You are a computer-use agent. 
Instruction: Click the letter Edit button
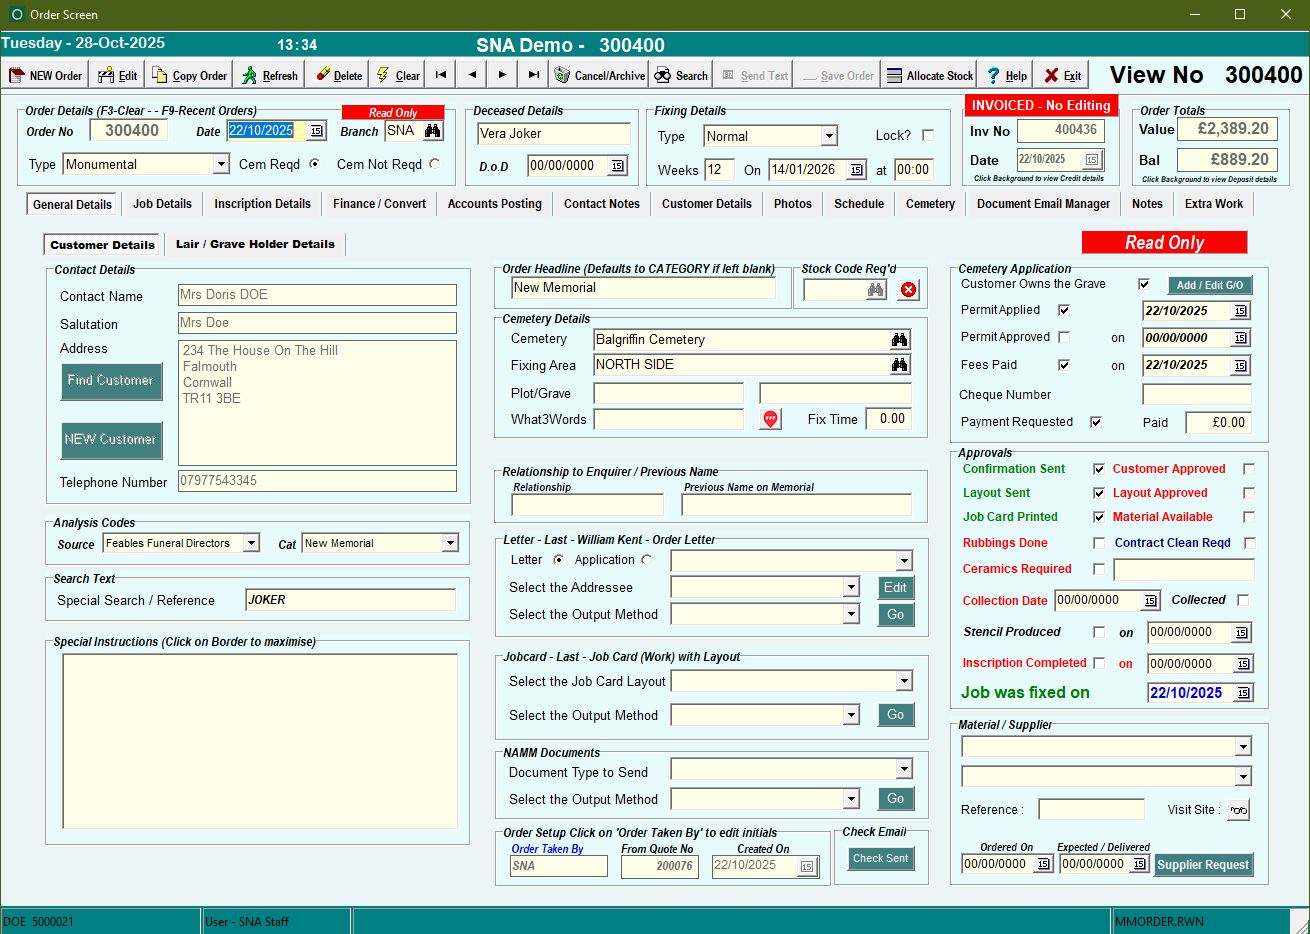coord(895,588)
